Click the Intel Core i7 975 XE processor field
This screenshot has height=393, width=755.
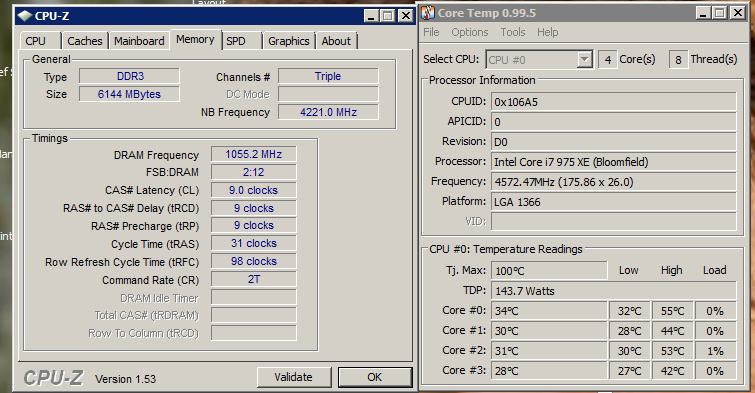click(613, 162)
